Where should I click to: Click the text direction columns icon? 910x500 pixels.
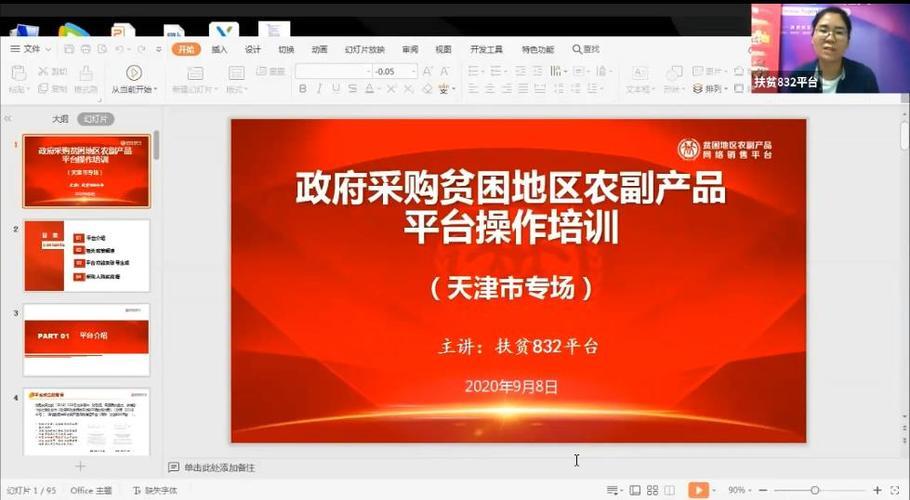click(557, 71)
